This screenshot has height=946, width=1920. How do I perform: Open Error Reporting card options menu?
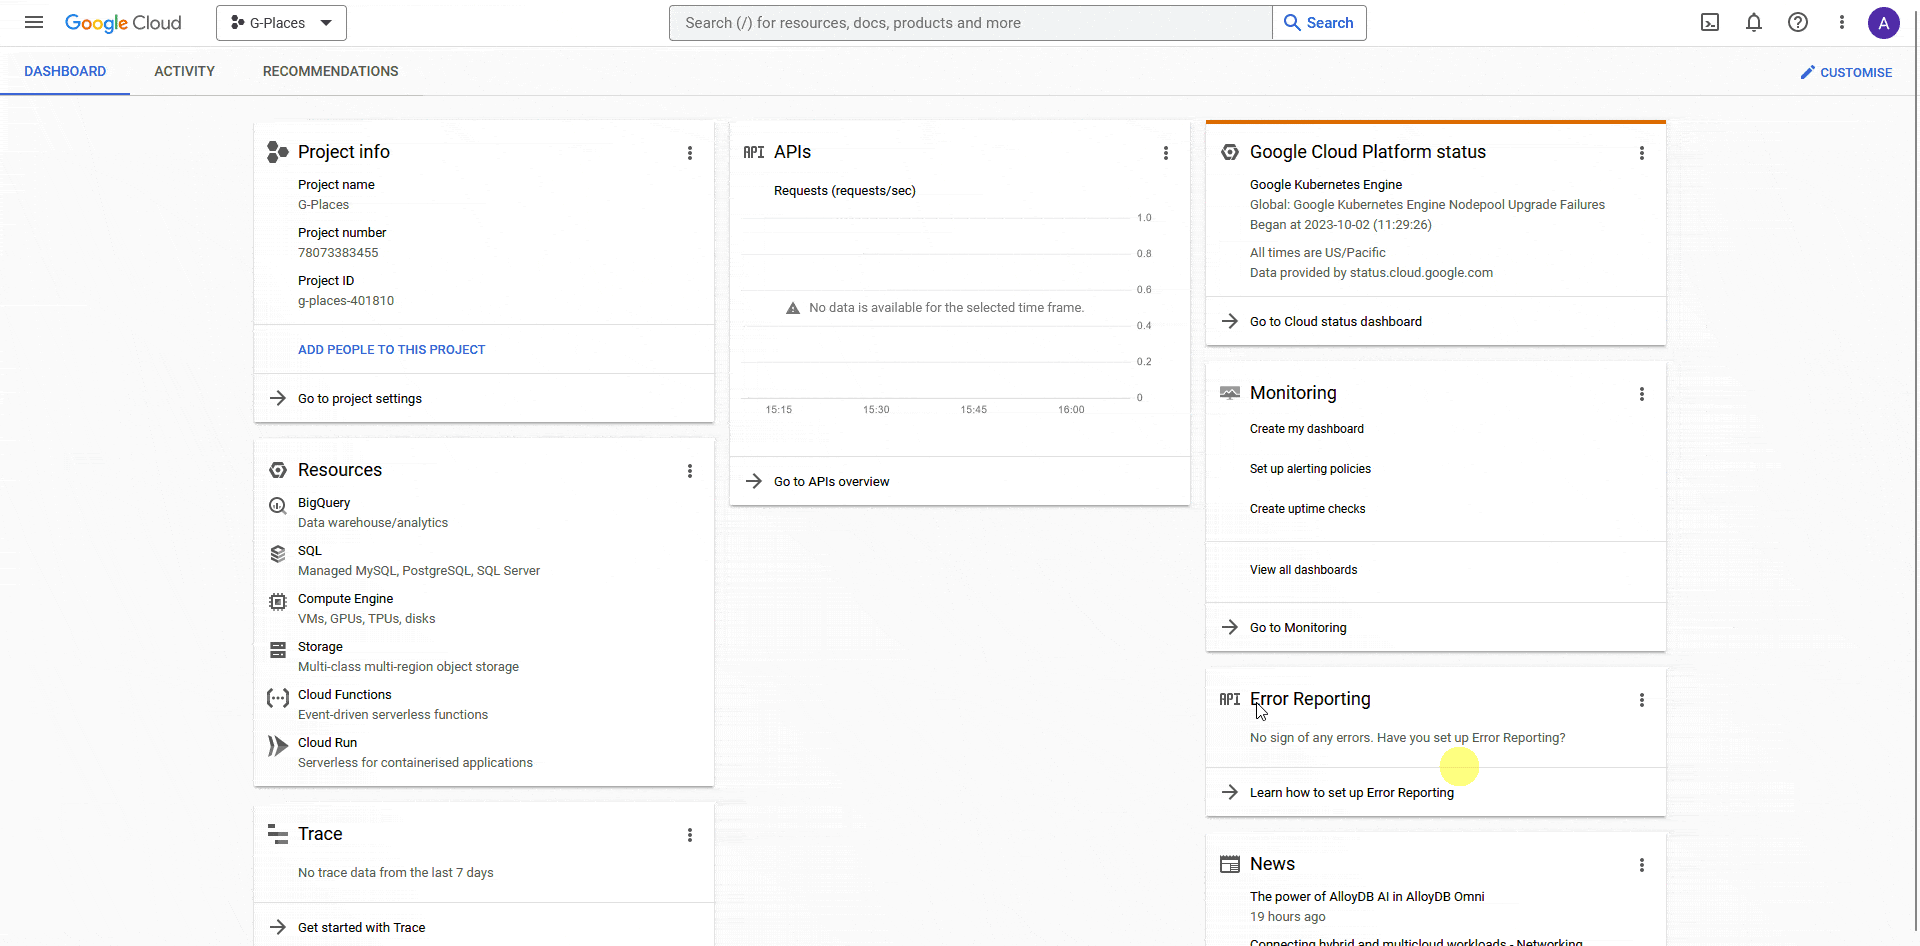(x=1642, y=700)
